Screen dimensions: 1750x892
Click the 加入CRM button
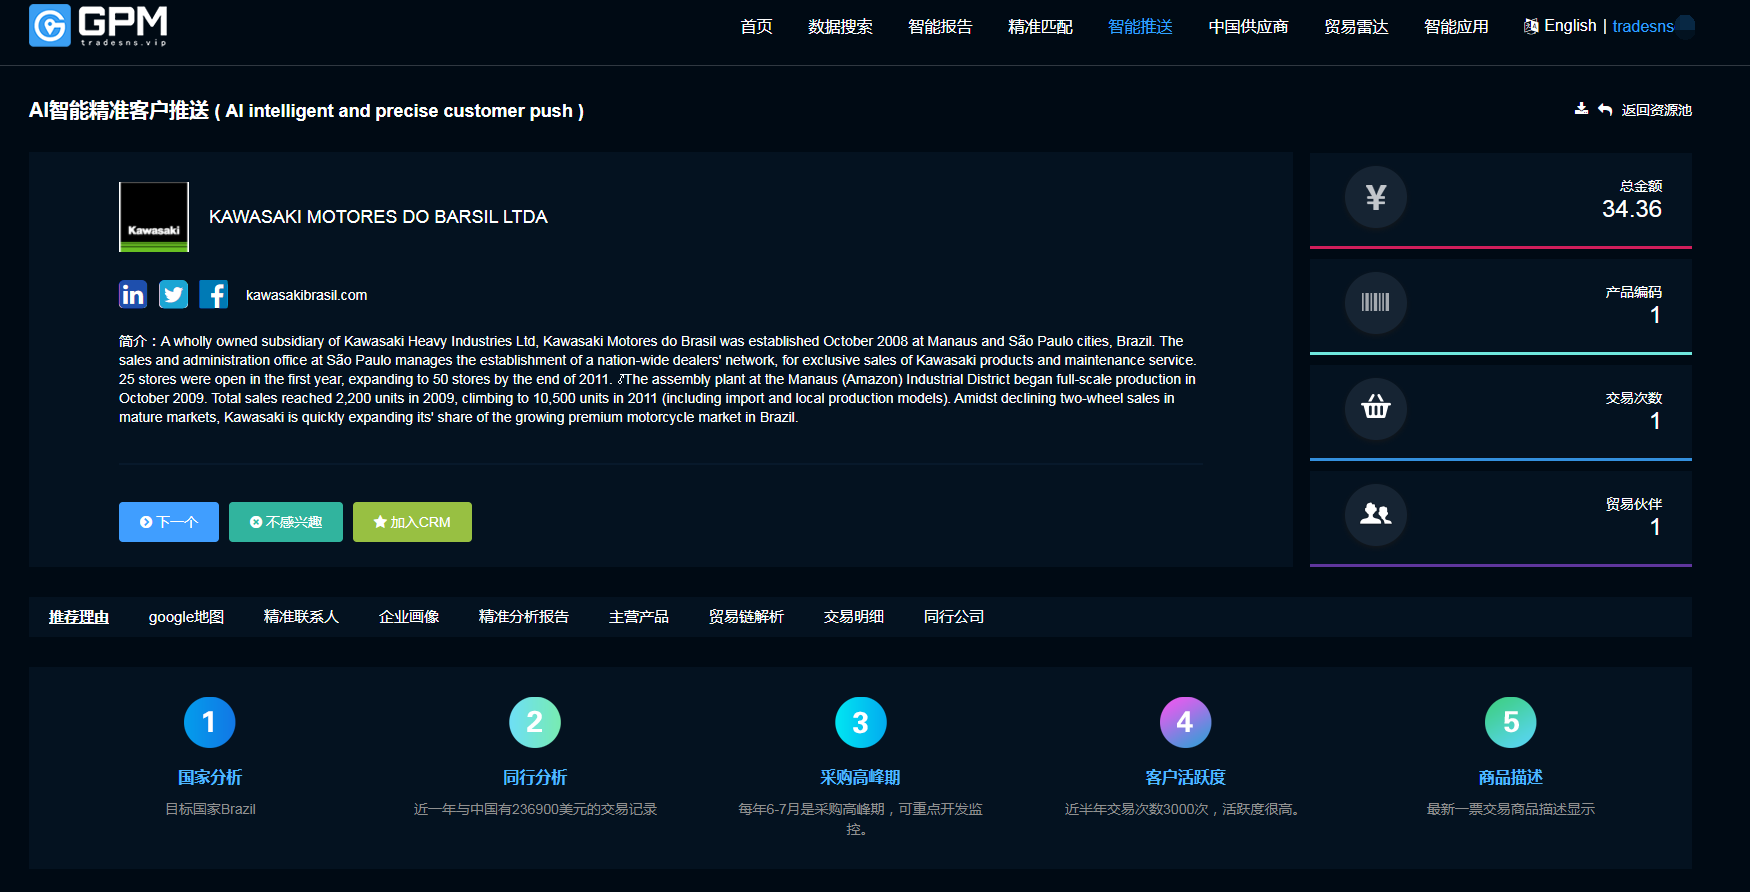pos(412,522)
